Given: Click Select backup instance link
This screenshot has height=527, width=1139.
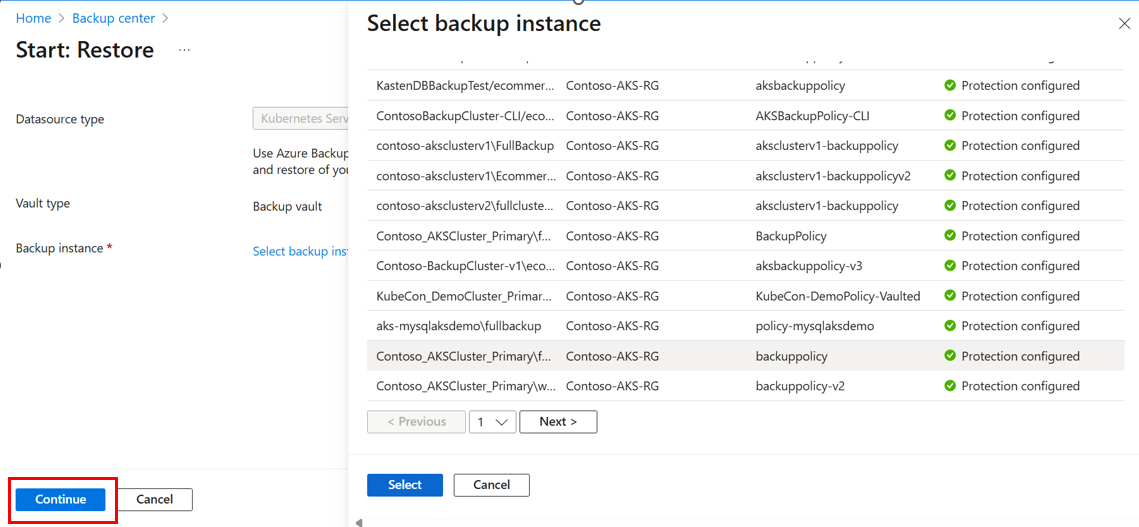Looking at the screenshot, I should point(299,251).
